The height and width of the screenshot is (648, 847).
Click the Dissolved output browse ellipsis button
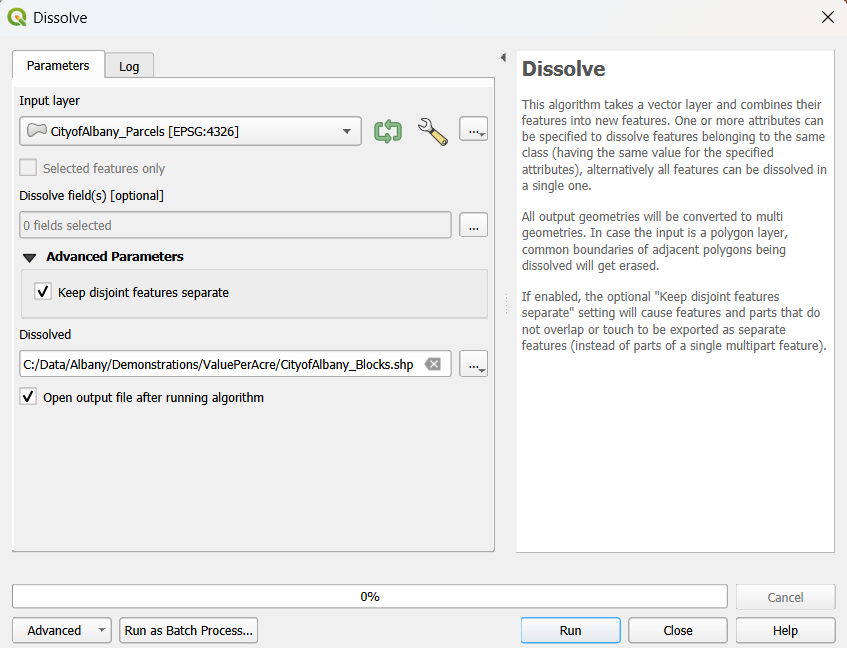tap(473, 365)
